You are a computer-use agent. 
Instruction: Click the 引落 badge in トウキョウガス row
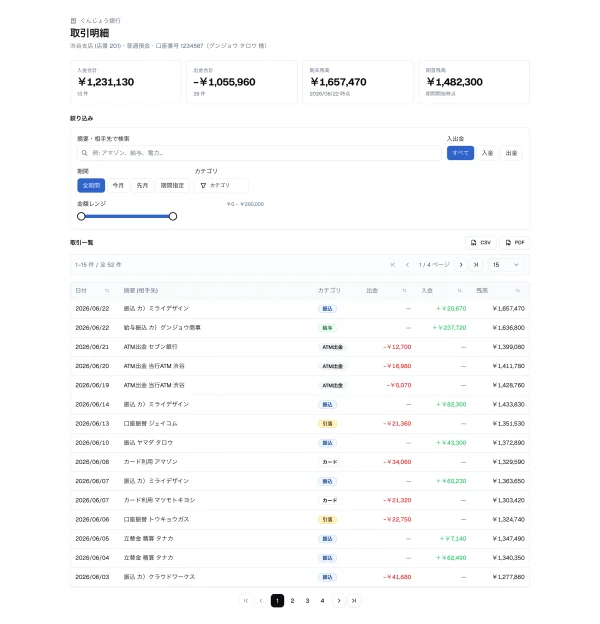[327, 520]
